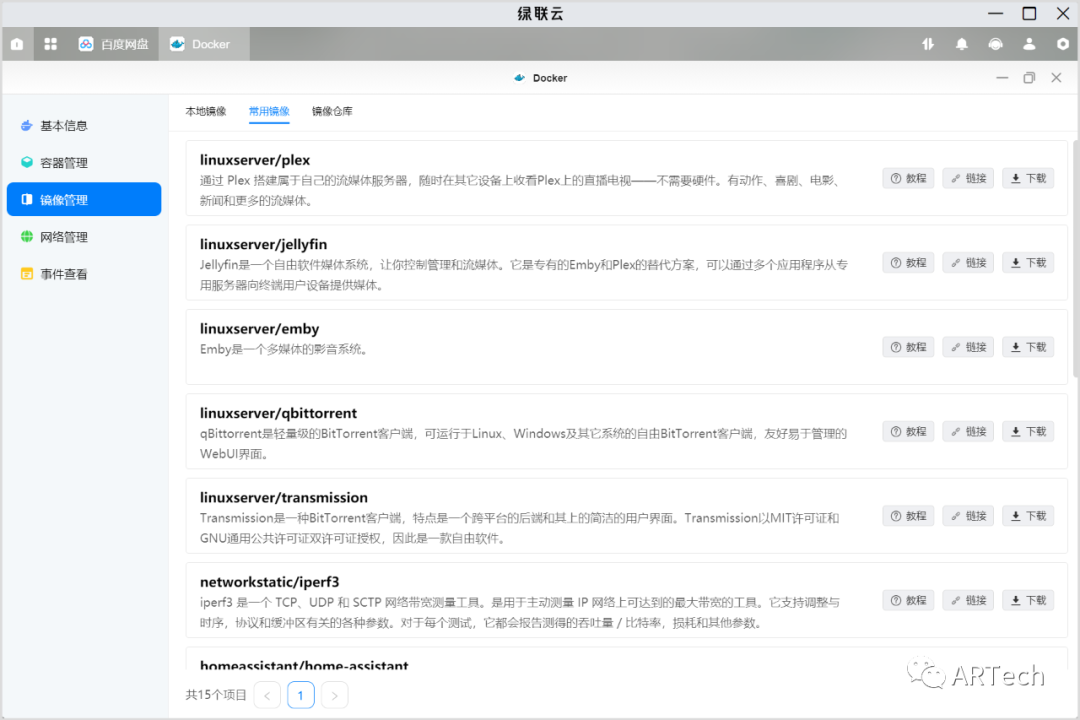The image size is (1080, 720).
Task: Go to previous page arrow in pagination
Action: click(267, 695)
